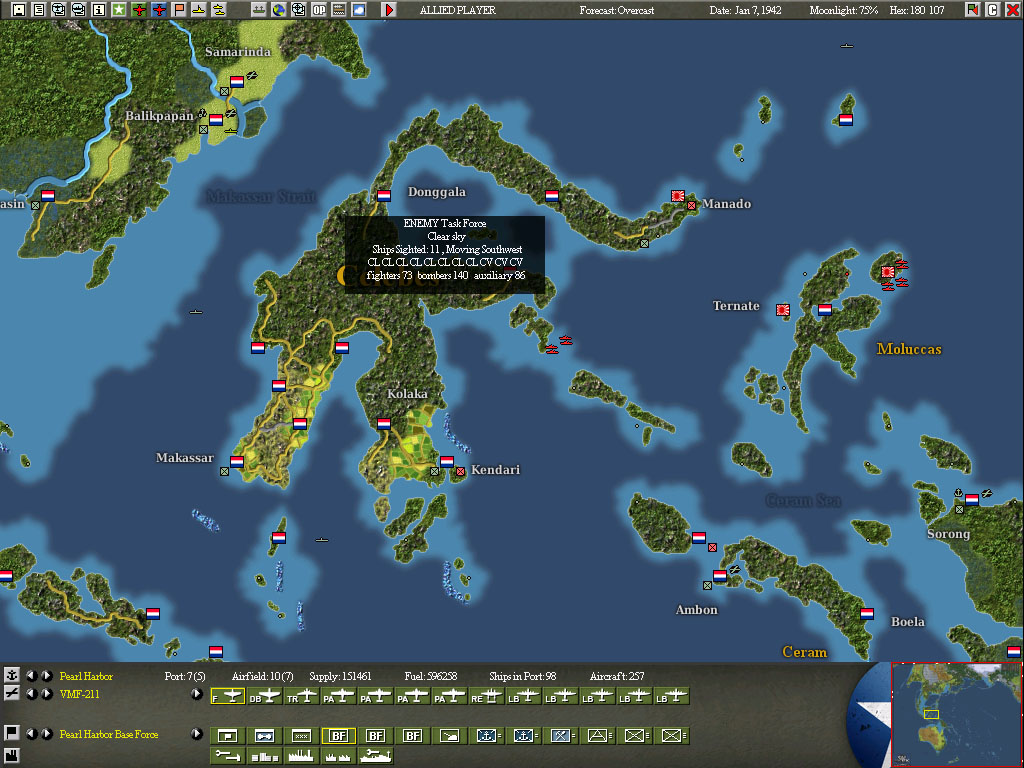1024x768 pixels.
Task: Go to next unit after Pearl Harbor Base Force
Action: click(46, 733)
